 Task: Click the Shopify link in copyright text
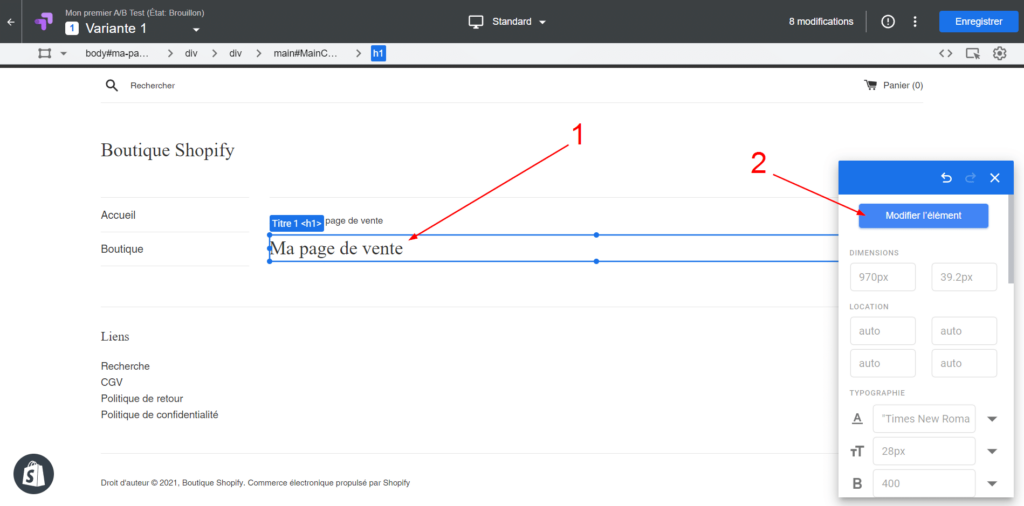tap(396, 483)
